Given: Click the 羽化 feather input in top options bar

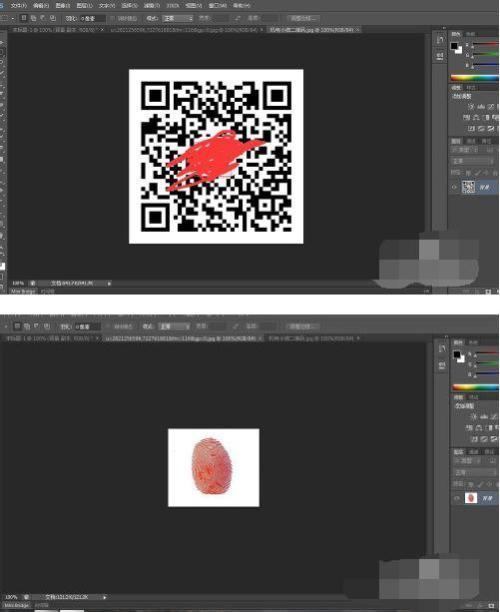Looking at the screenshot, I should pos(92,18).
